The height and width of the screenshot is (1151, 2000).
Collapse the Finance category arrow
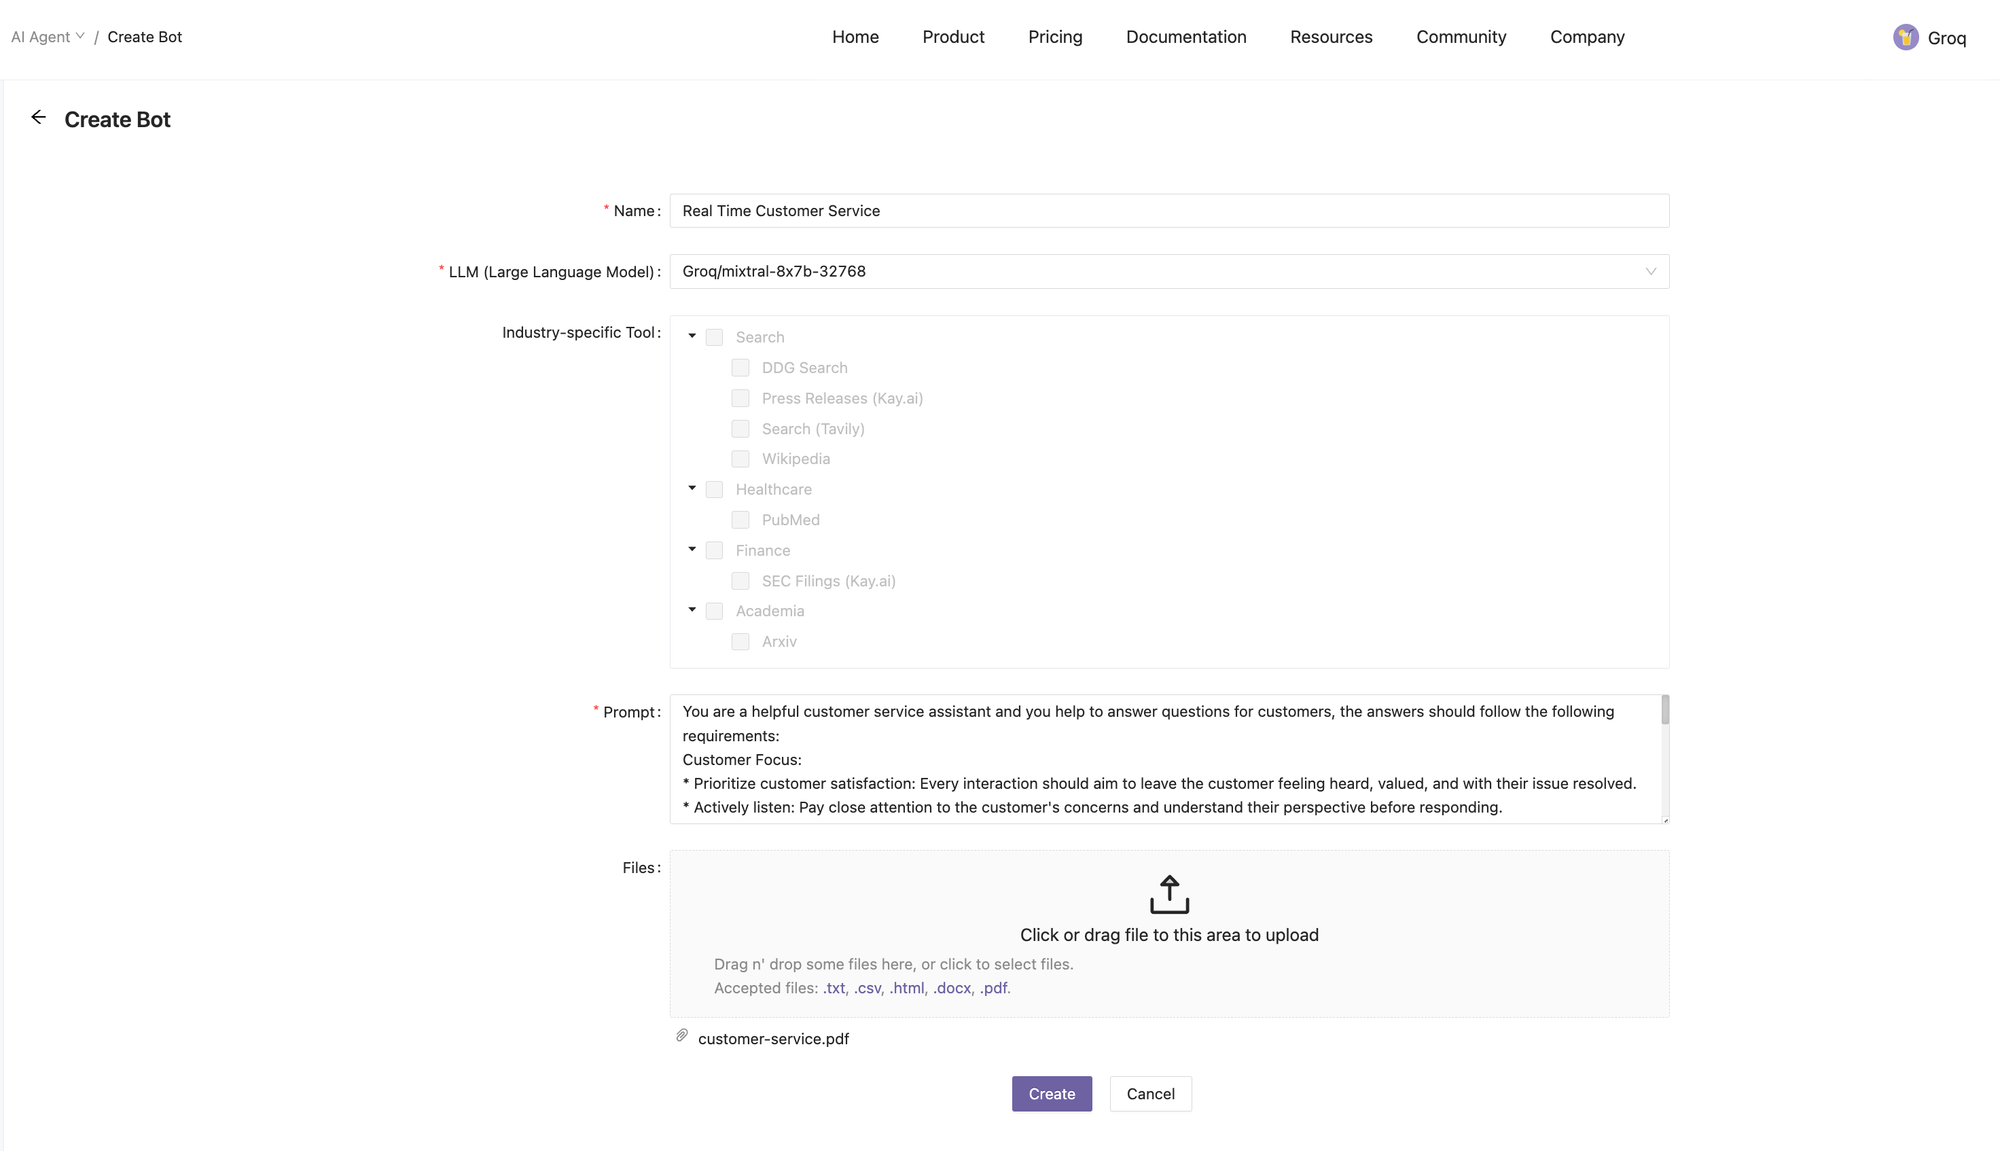coord(692,550)
